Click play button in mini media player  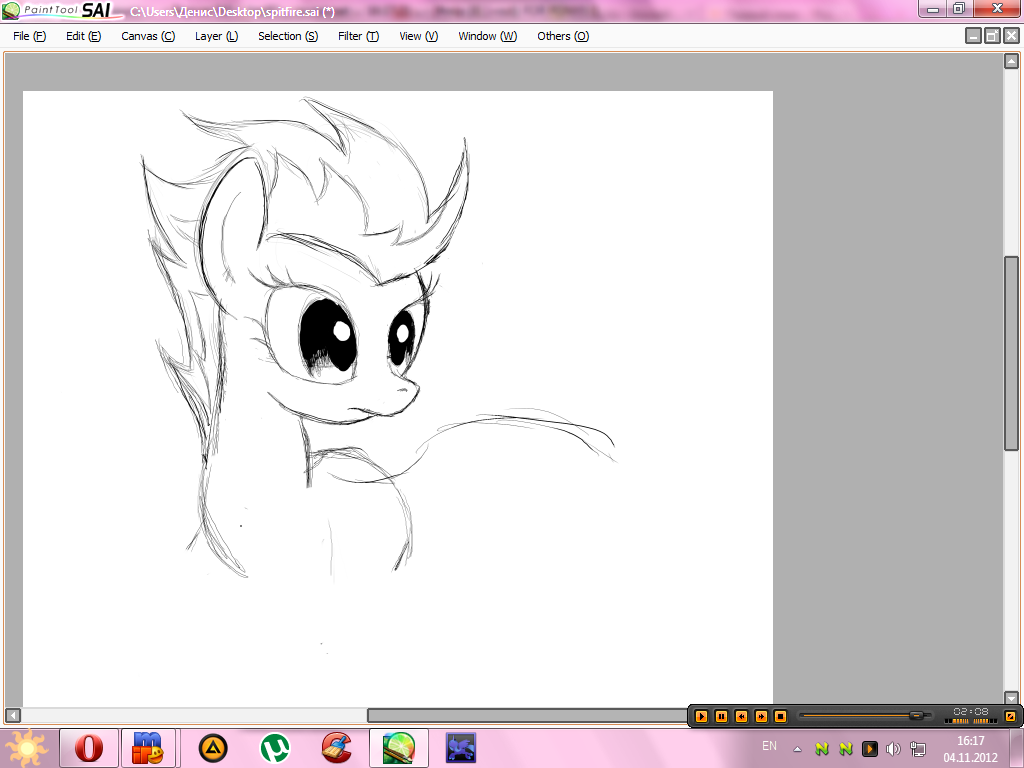pyautogui.click(x=701, y=716)
